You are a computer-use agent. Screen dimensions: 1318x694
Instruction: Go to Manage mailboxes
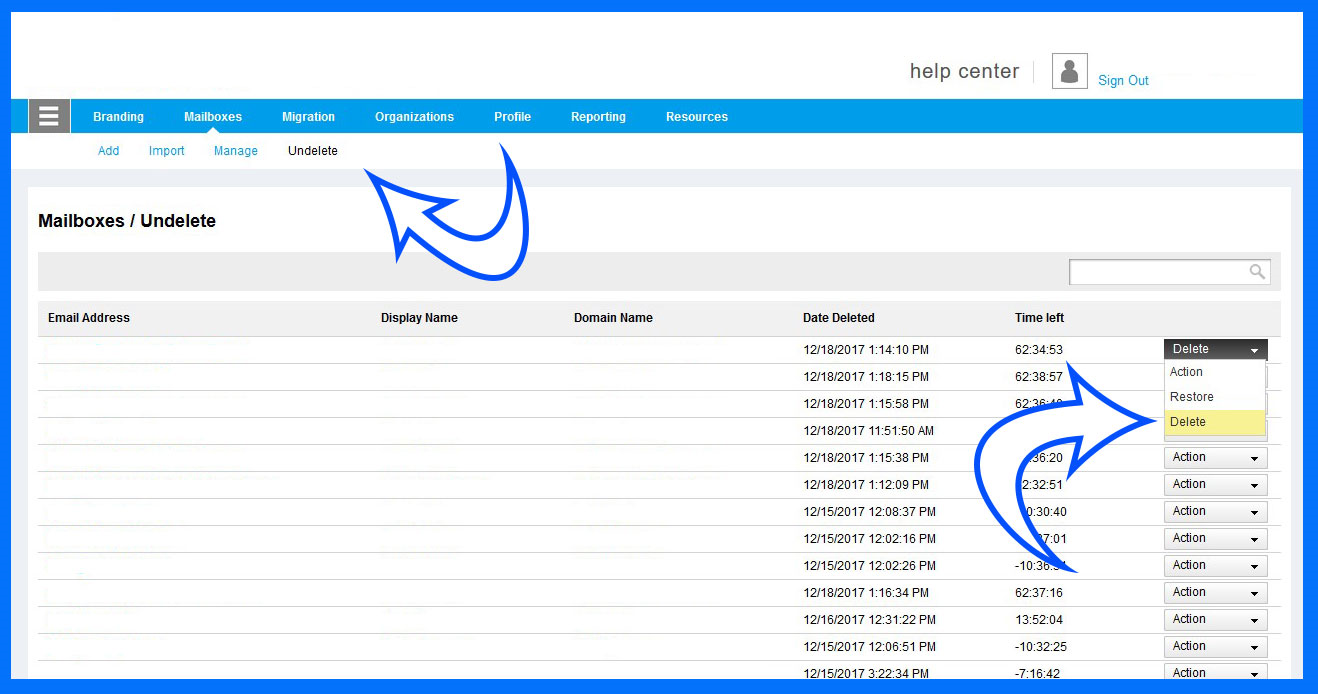[x=236, y=151]
